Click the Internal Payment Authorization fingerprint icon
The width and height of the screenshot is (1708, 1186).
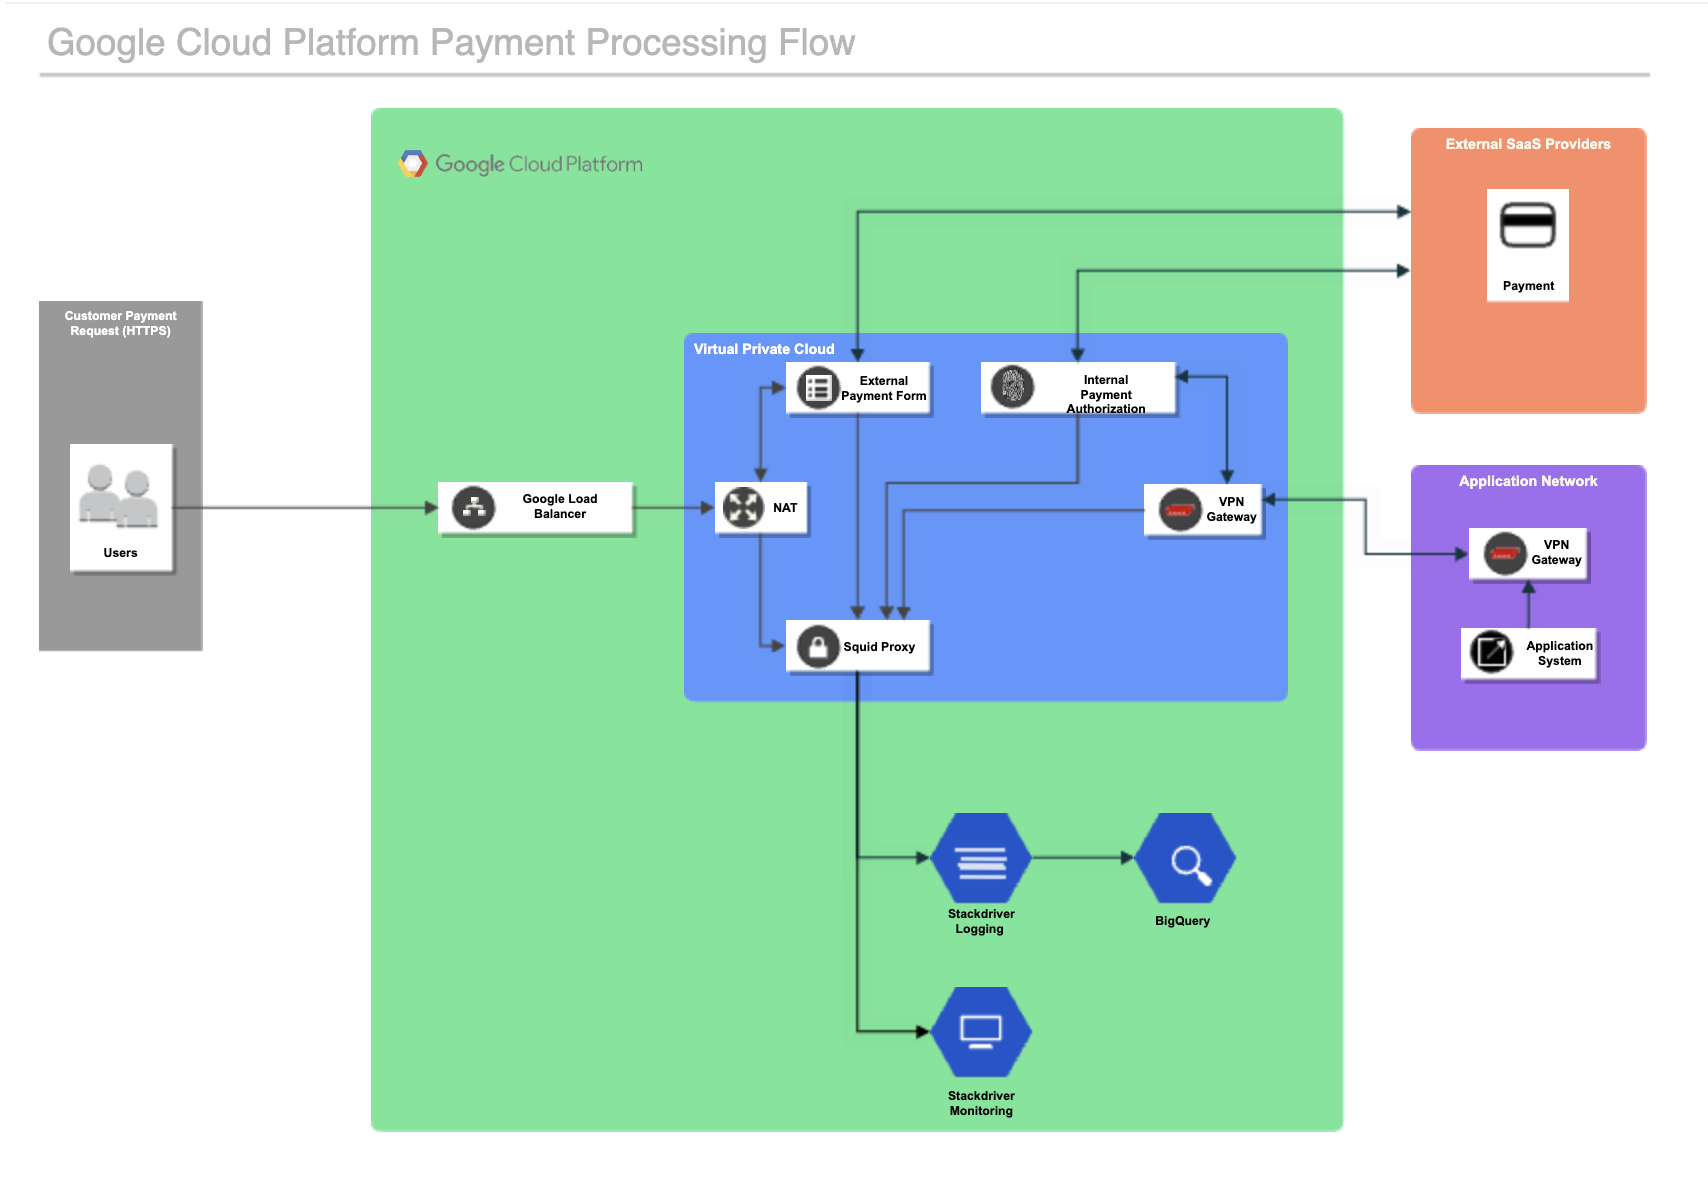pos(1012,386)
